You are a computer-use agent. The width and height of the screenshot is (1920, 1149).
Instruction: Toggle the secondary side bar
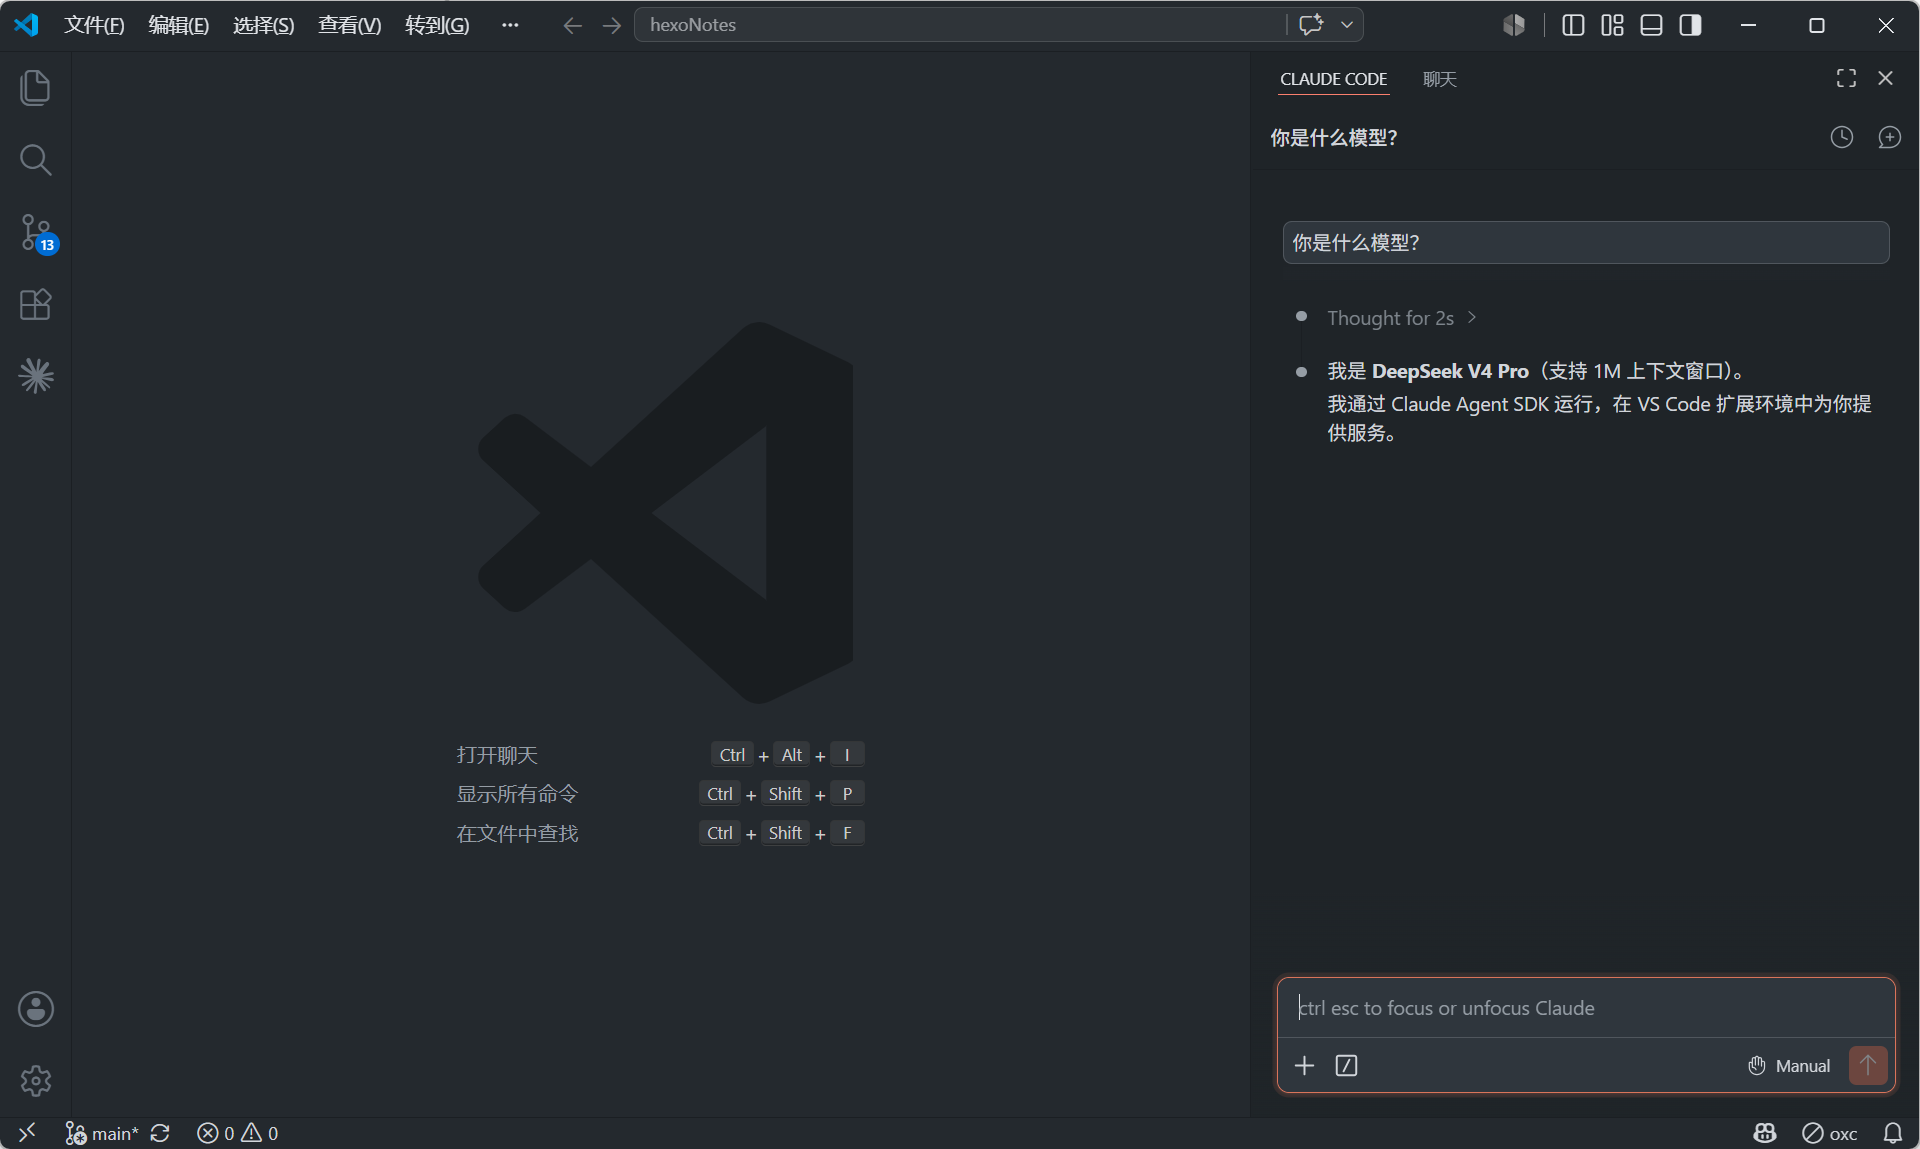[x=1691, y=25]
